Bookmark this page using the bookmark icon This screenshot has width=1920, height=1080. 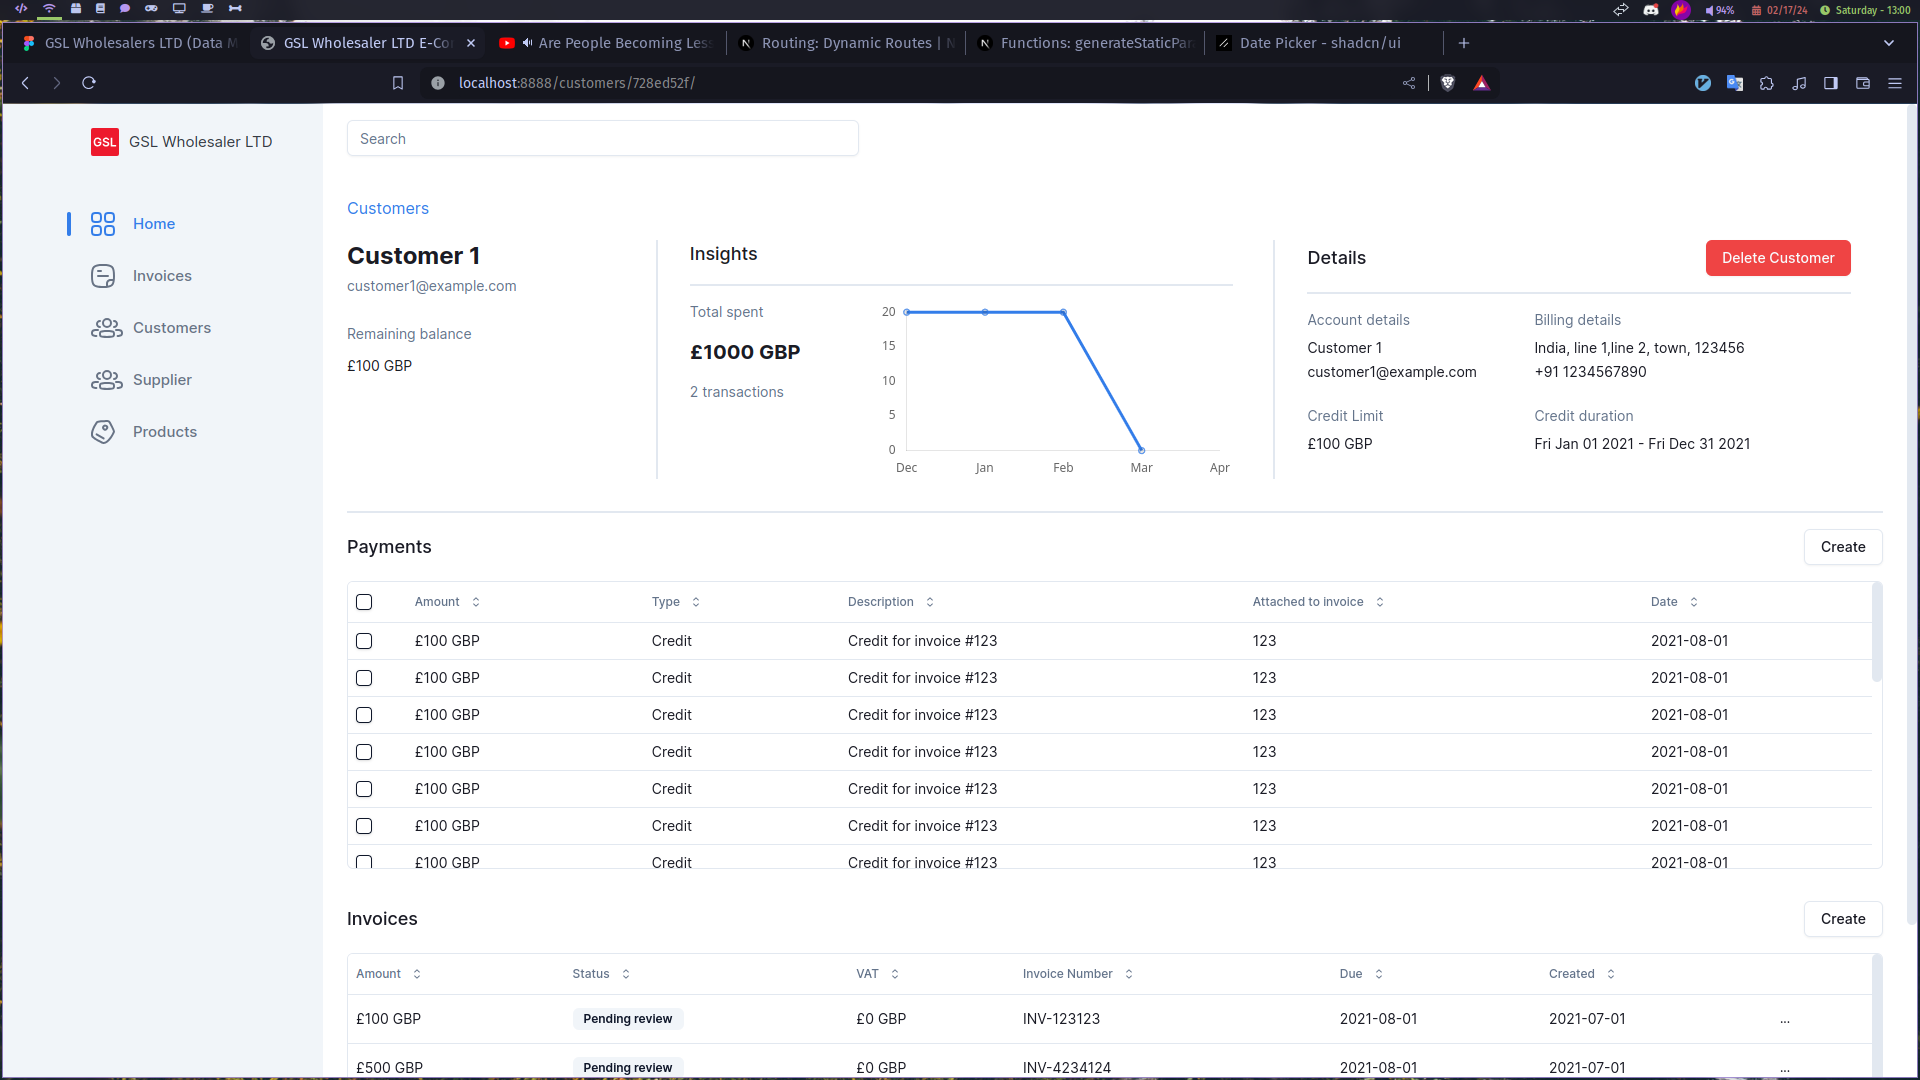click(x=398, y=83)
